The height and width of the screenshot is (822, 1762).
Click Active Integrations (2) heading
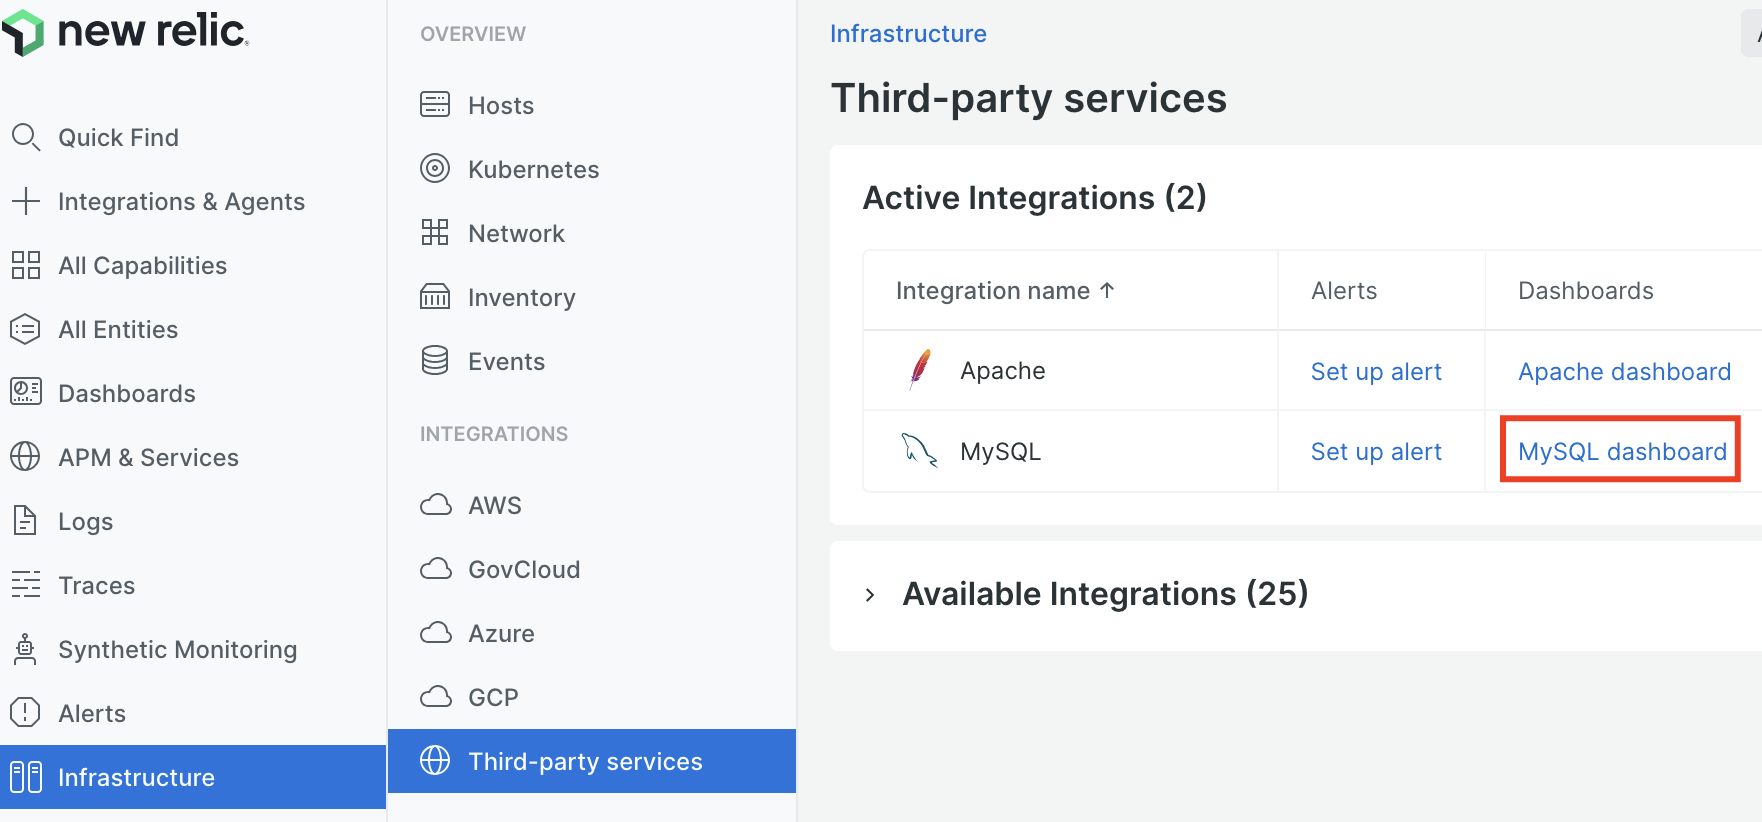point(1035,197)
